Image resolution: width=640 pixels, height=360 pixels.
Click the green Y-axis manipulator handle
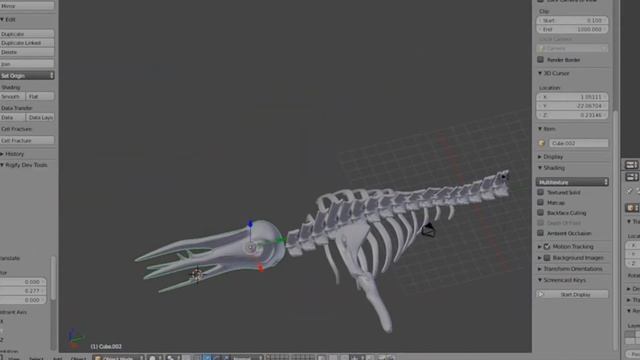281,240
